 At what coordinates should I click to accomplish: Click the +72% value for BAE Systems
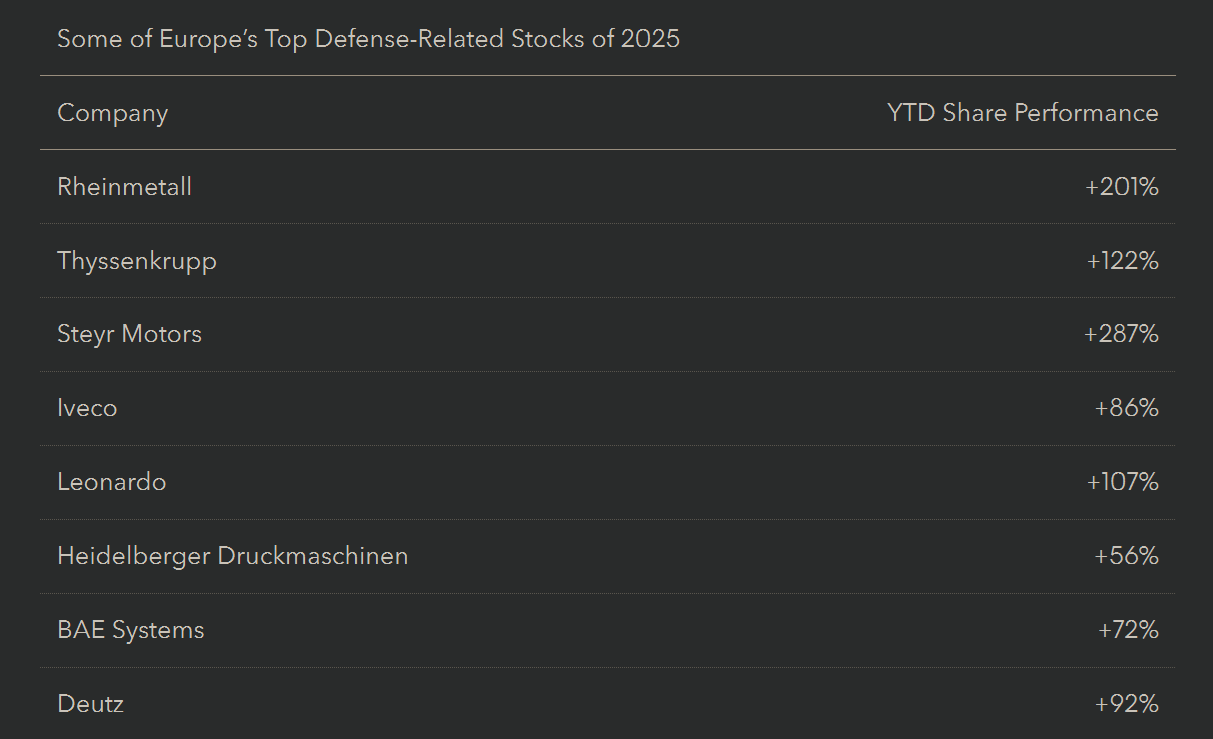pos(1127,630)
